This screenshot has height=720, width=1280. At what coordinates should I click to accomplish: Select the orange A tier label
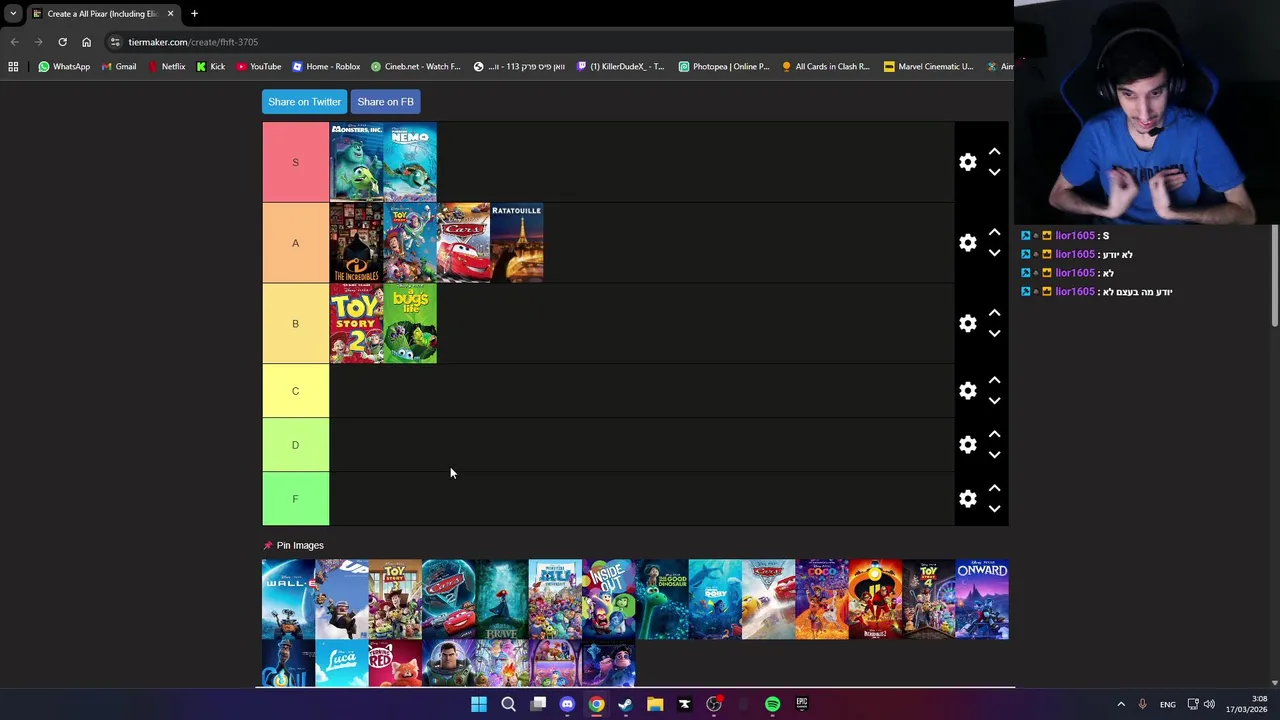tap(295, 243)
